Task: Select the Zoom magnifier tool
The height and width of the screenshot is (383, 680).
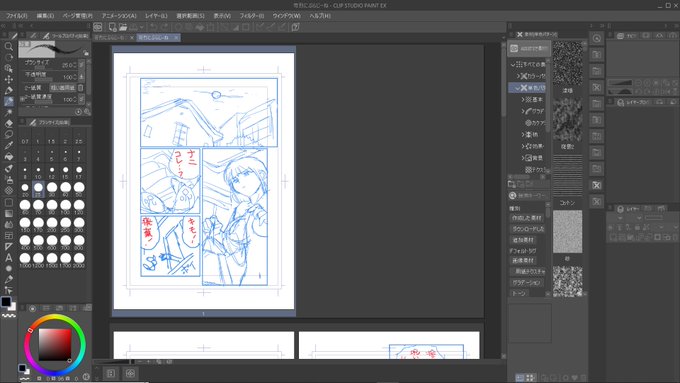Action: coord(8,46)
